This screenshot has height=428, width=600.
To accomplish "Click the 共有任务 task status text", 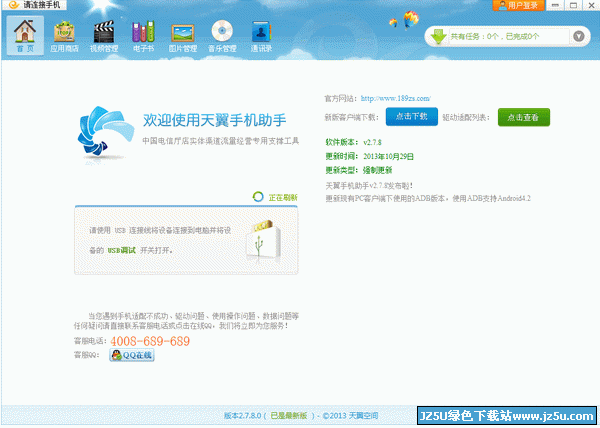I will pos(495,37).
